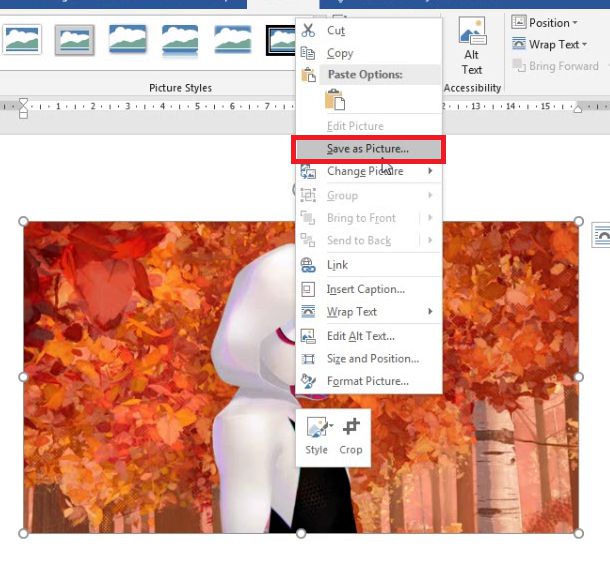
Task: Click the ribbon Wrap Text icon
Action: tap(519, 44)
